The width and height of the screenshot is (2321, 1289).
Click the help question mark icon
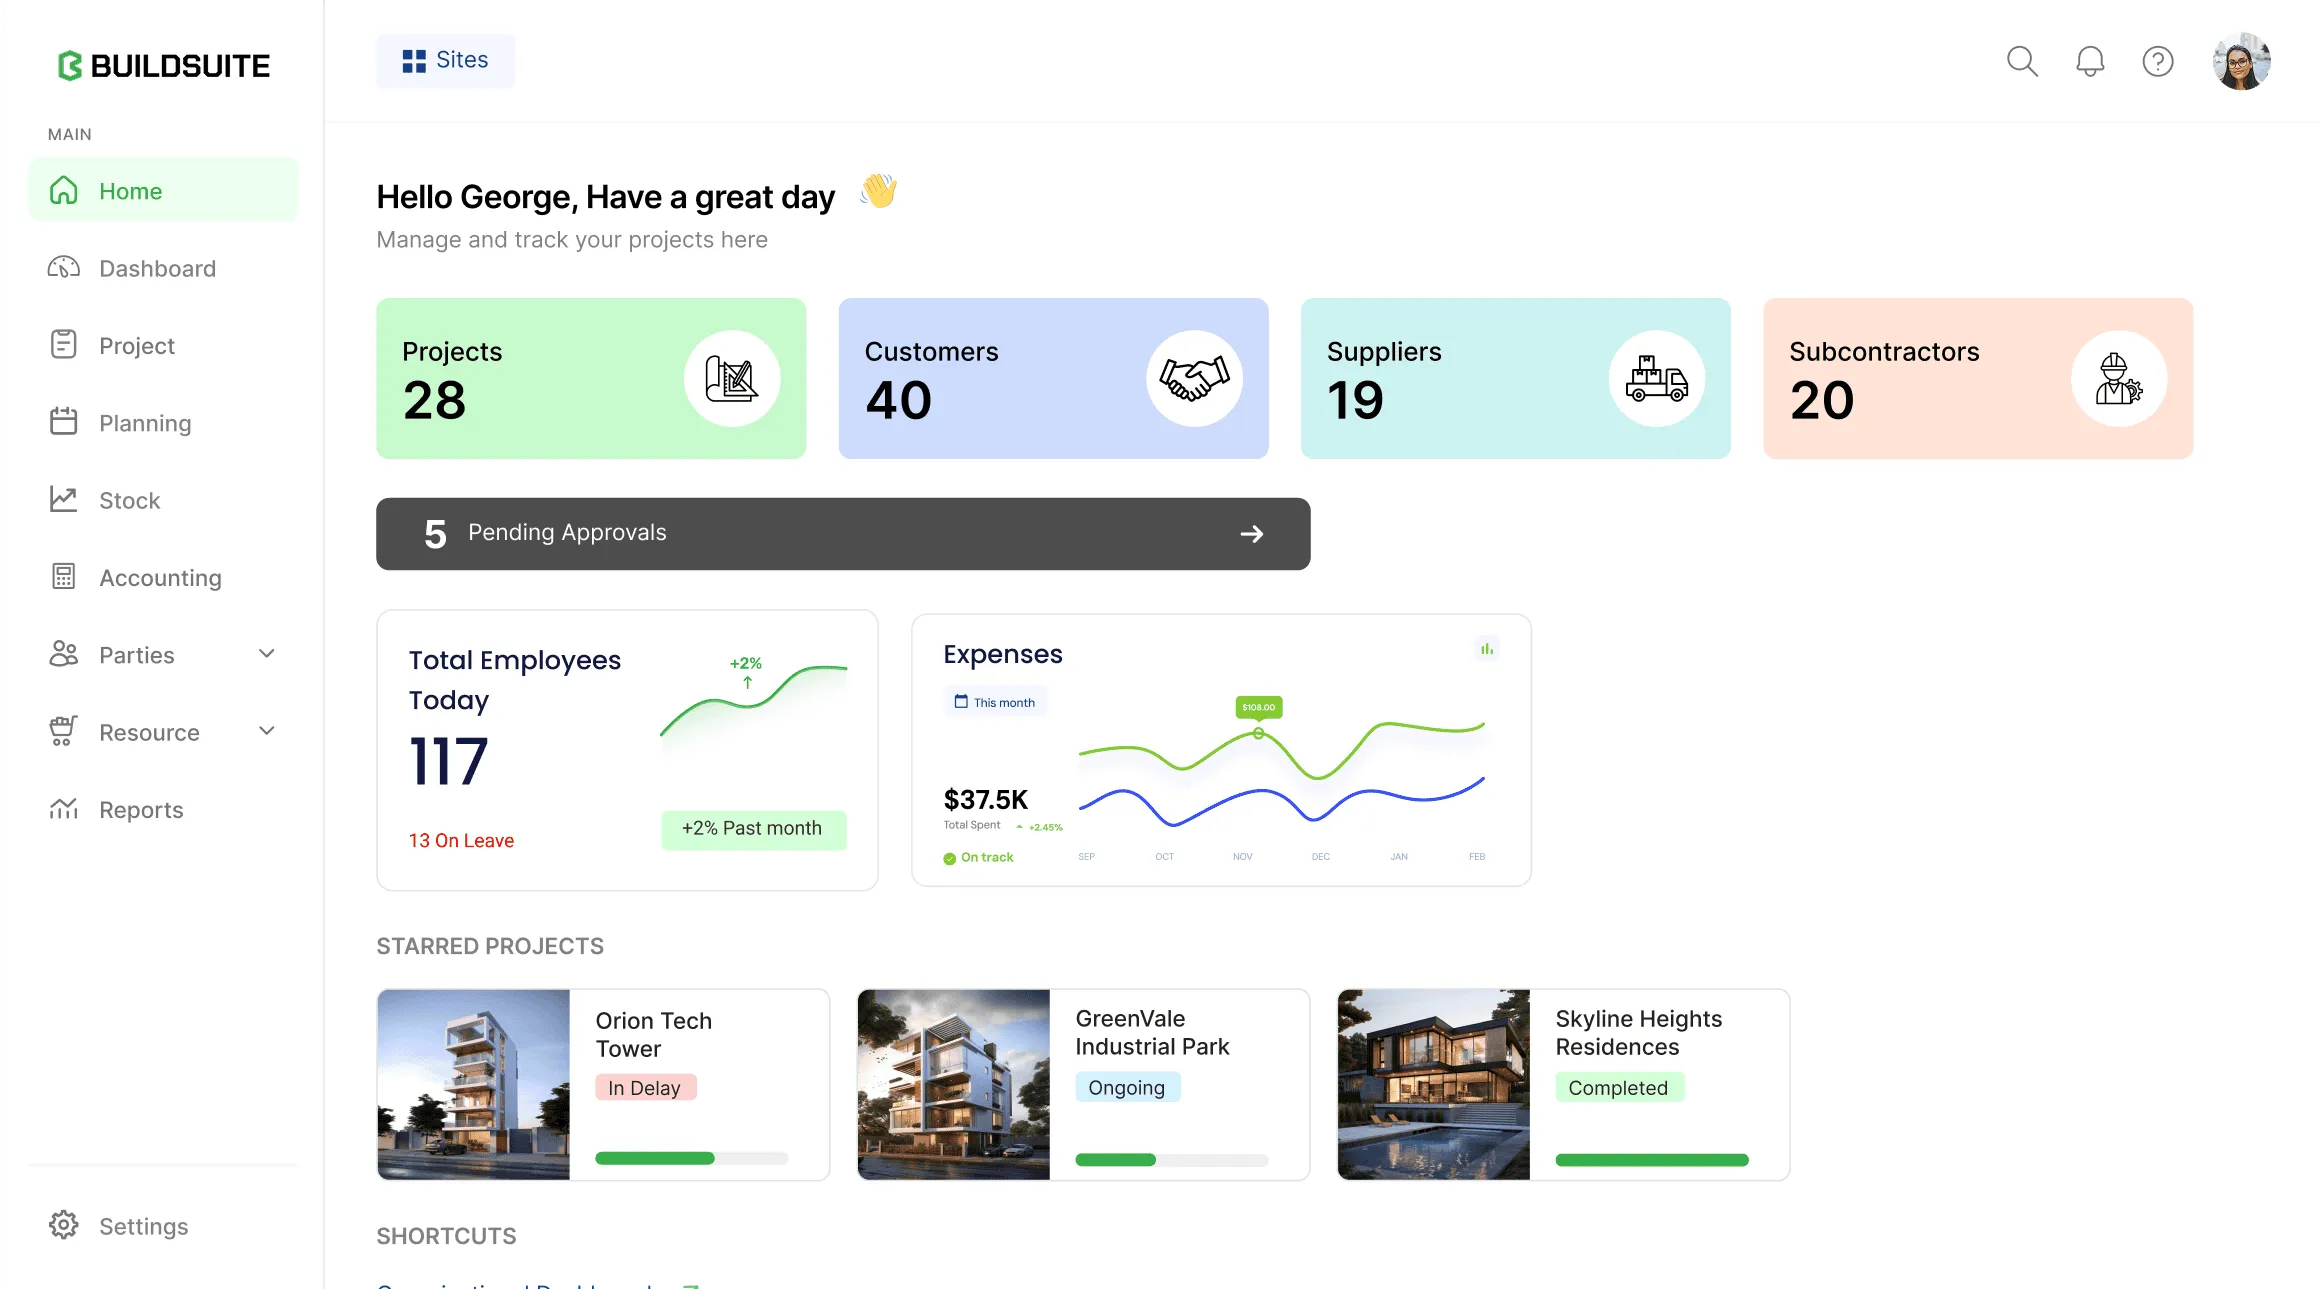coord(2158,61)
